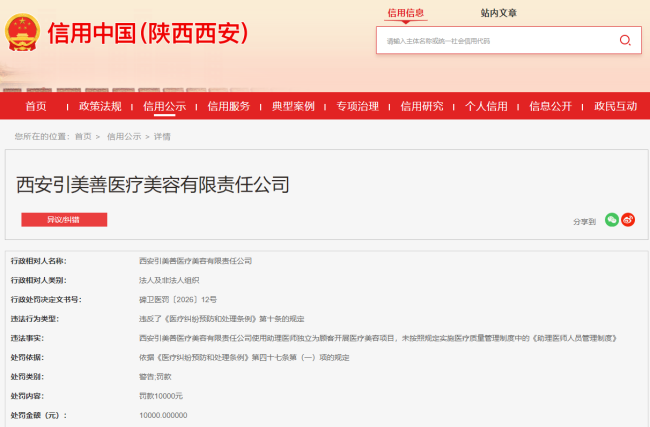Click the 处罚依据 value text
Screen dimensions: 650x427
(244, 357)
